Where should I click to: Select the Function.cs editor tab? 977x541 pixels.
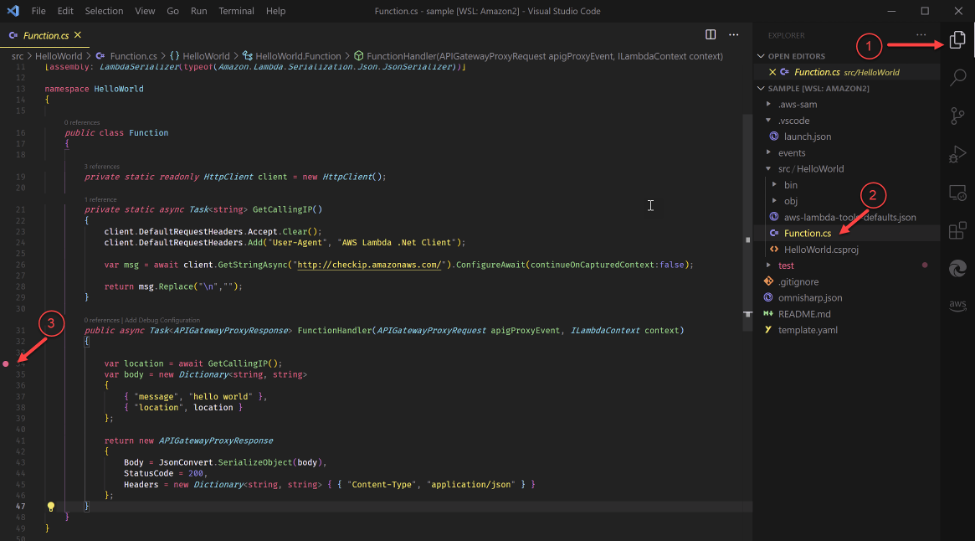tap(45, 35)
